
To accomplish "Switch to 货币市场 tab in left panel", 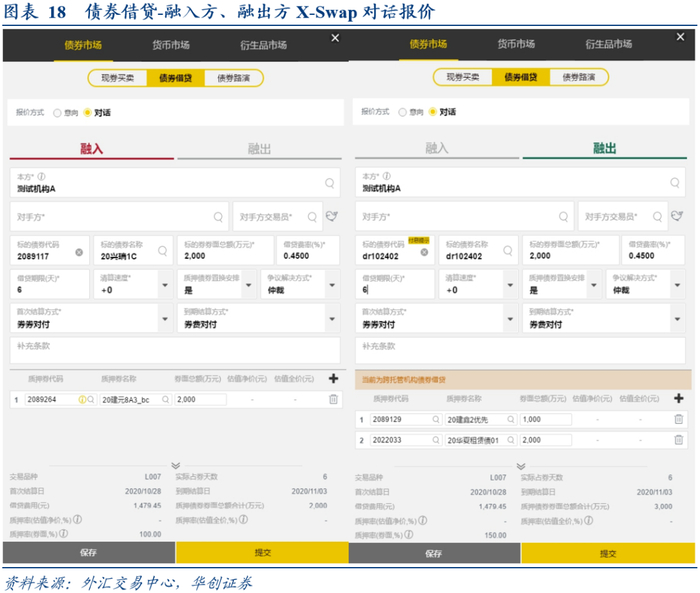I will 171,45.
